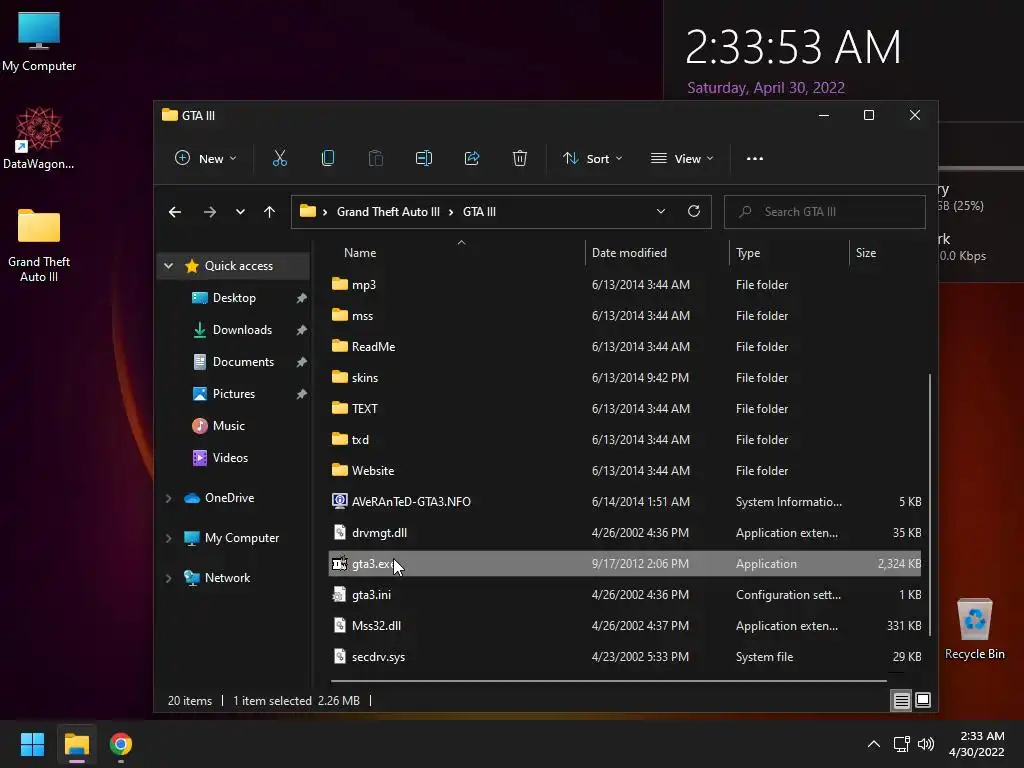Sort by Size column header
The image size is (1024, 768).
click(x=866, y=253)
